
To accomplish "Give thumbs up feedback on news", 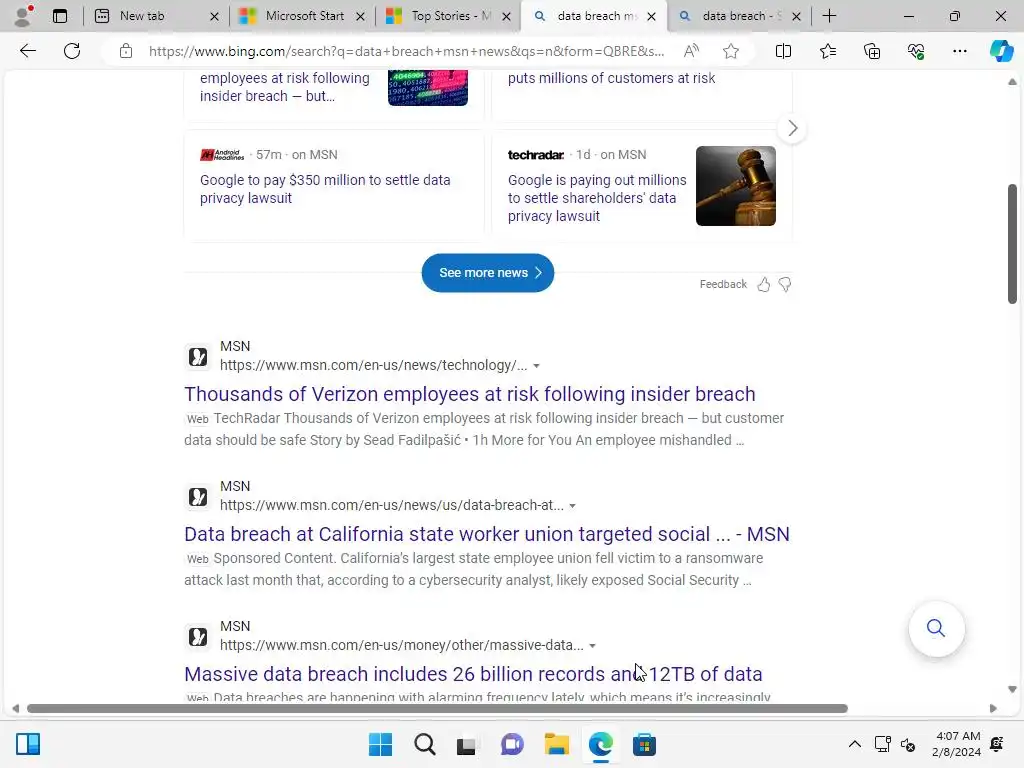I will [763, 284].
